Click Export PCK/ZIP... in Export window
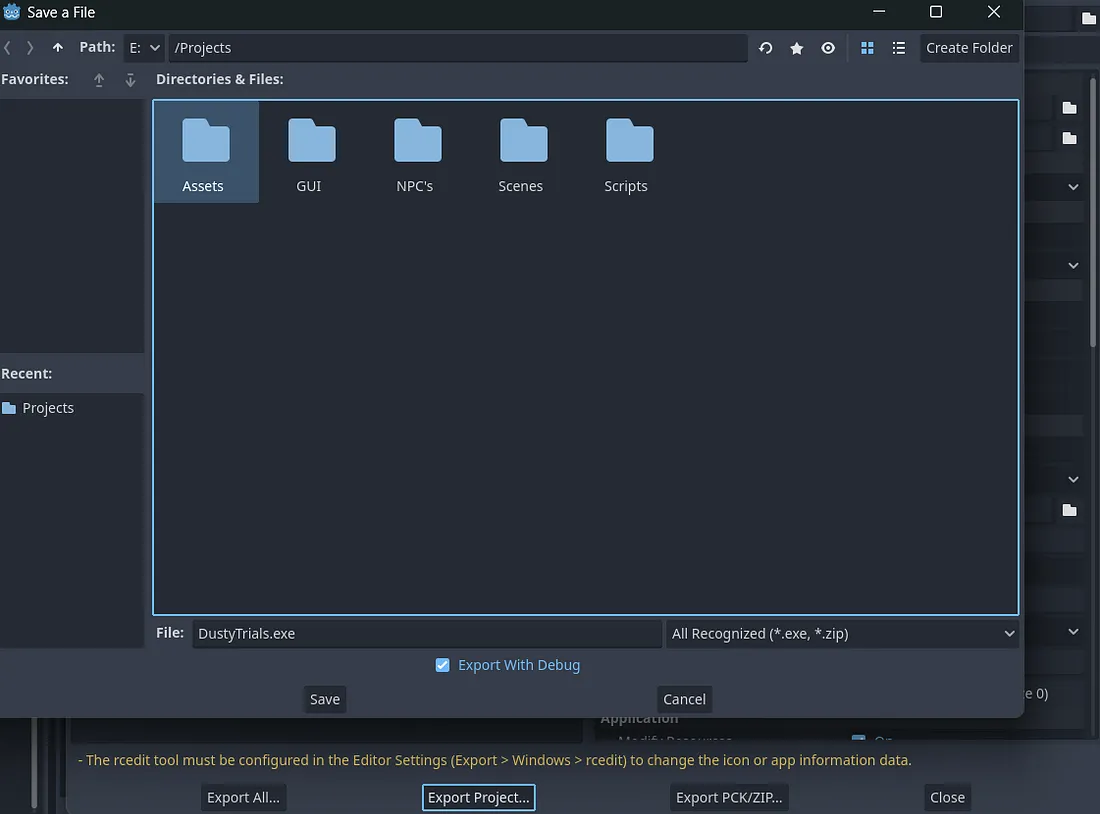 click(729, 797)
